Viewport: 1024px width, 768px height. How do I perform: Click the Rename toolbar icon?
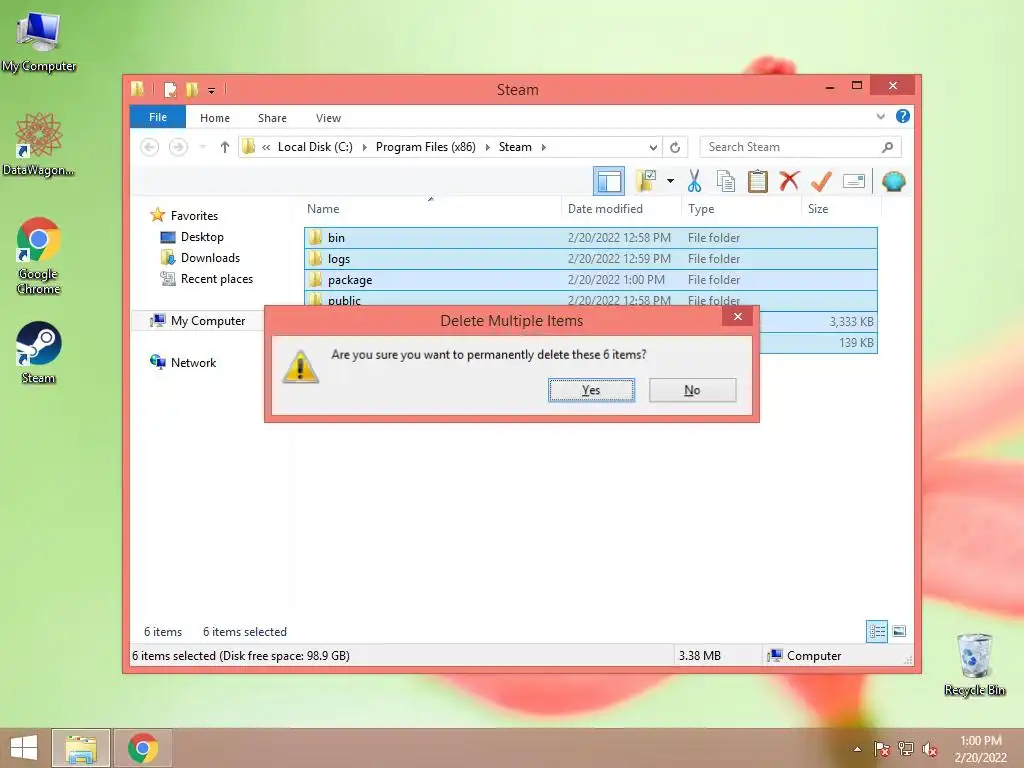tap(854, 181)
